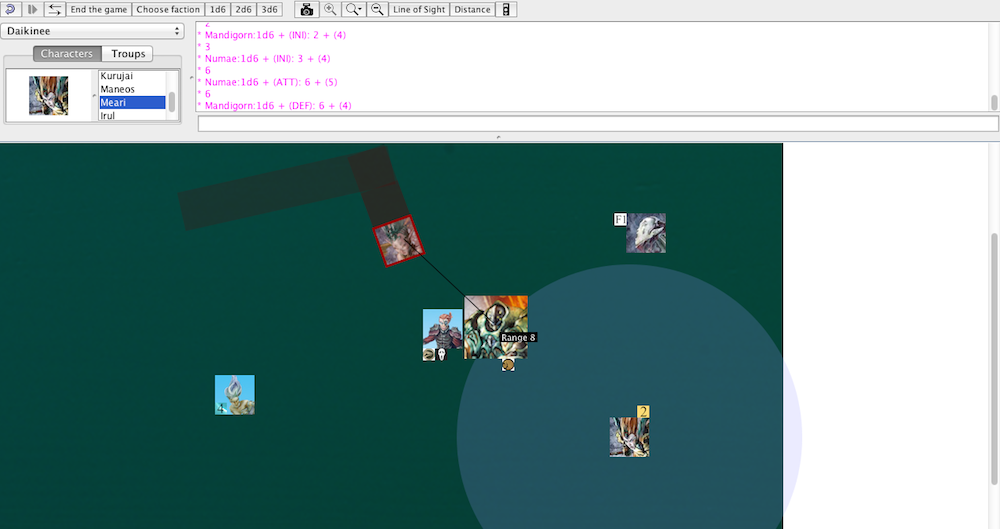This screenshot has height=529, width=1000.
Task: Click the undo arrow toolbar icon
Action: [10, 9]
